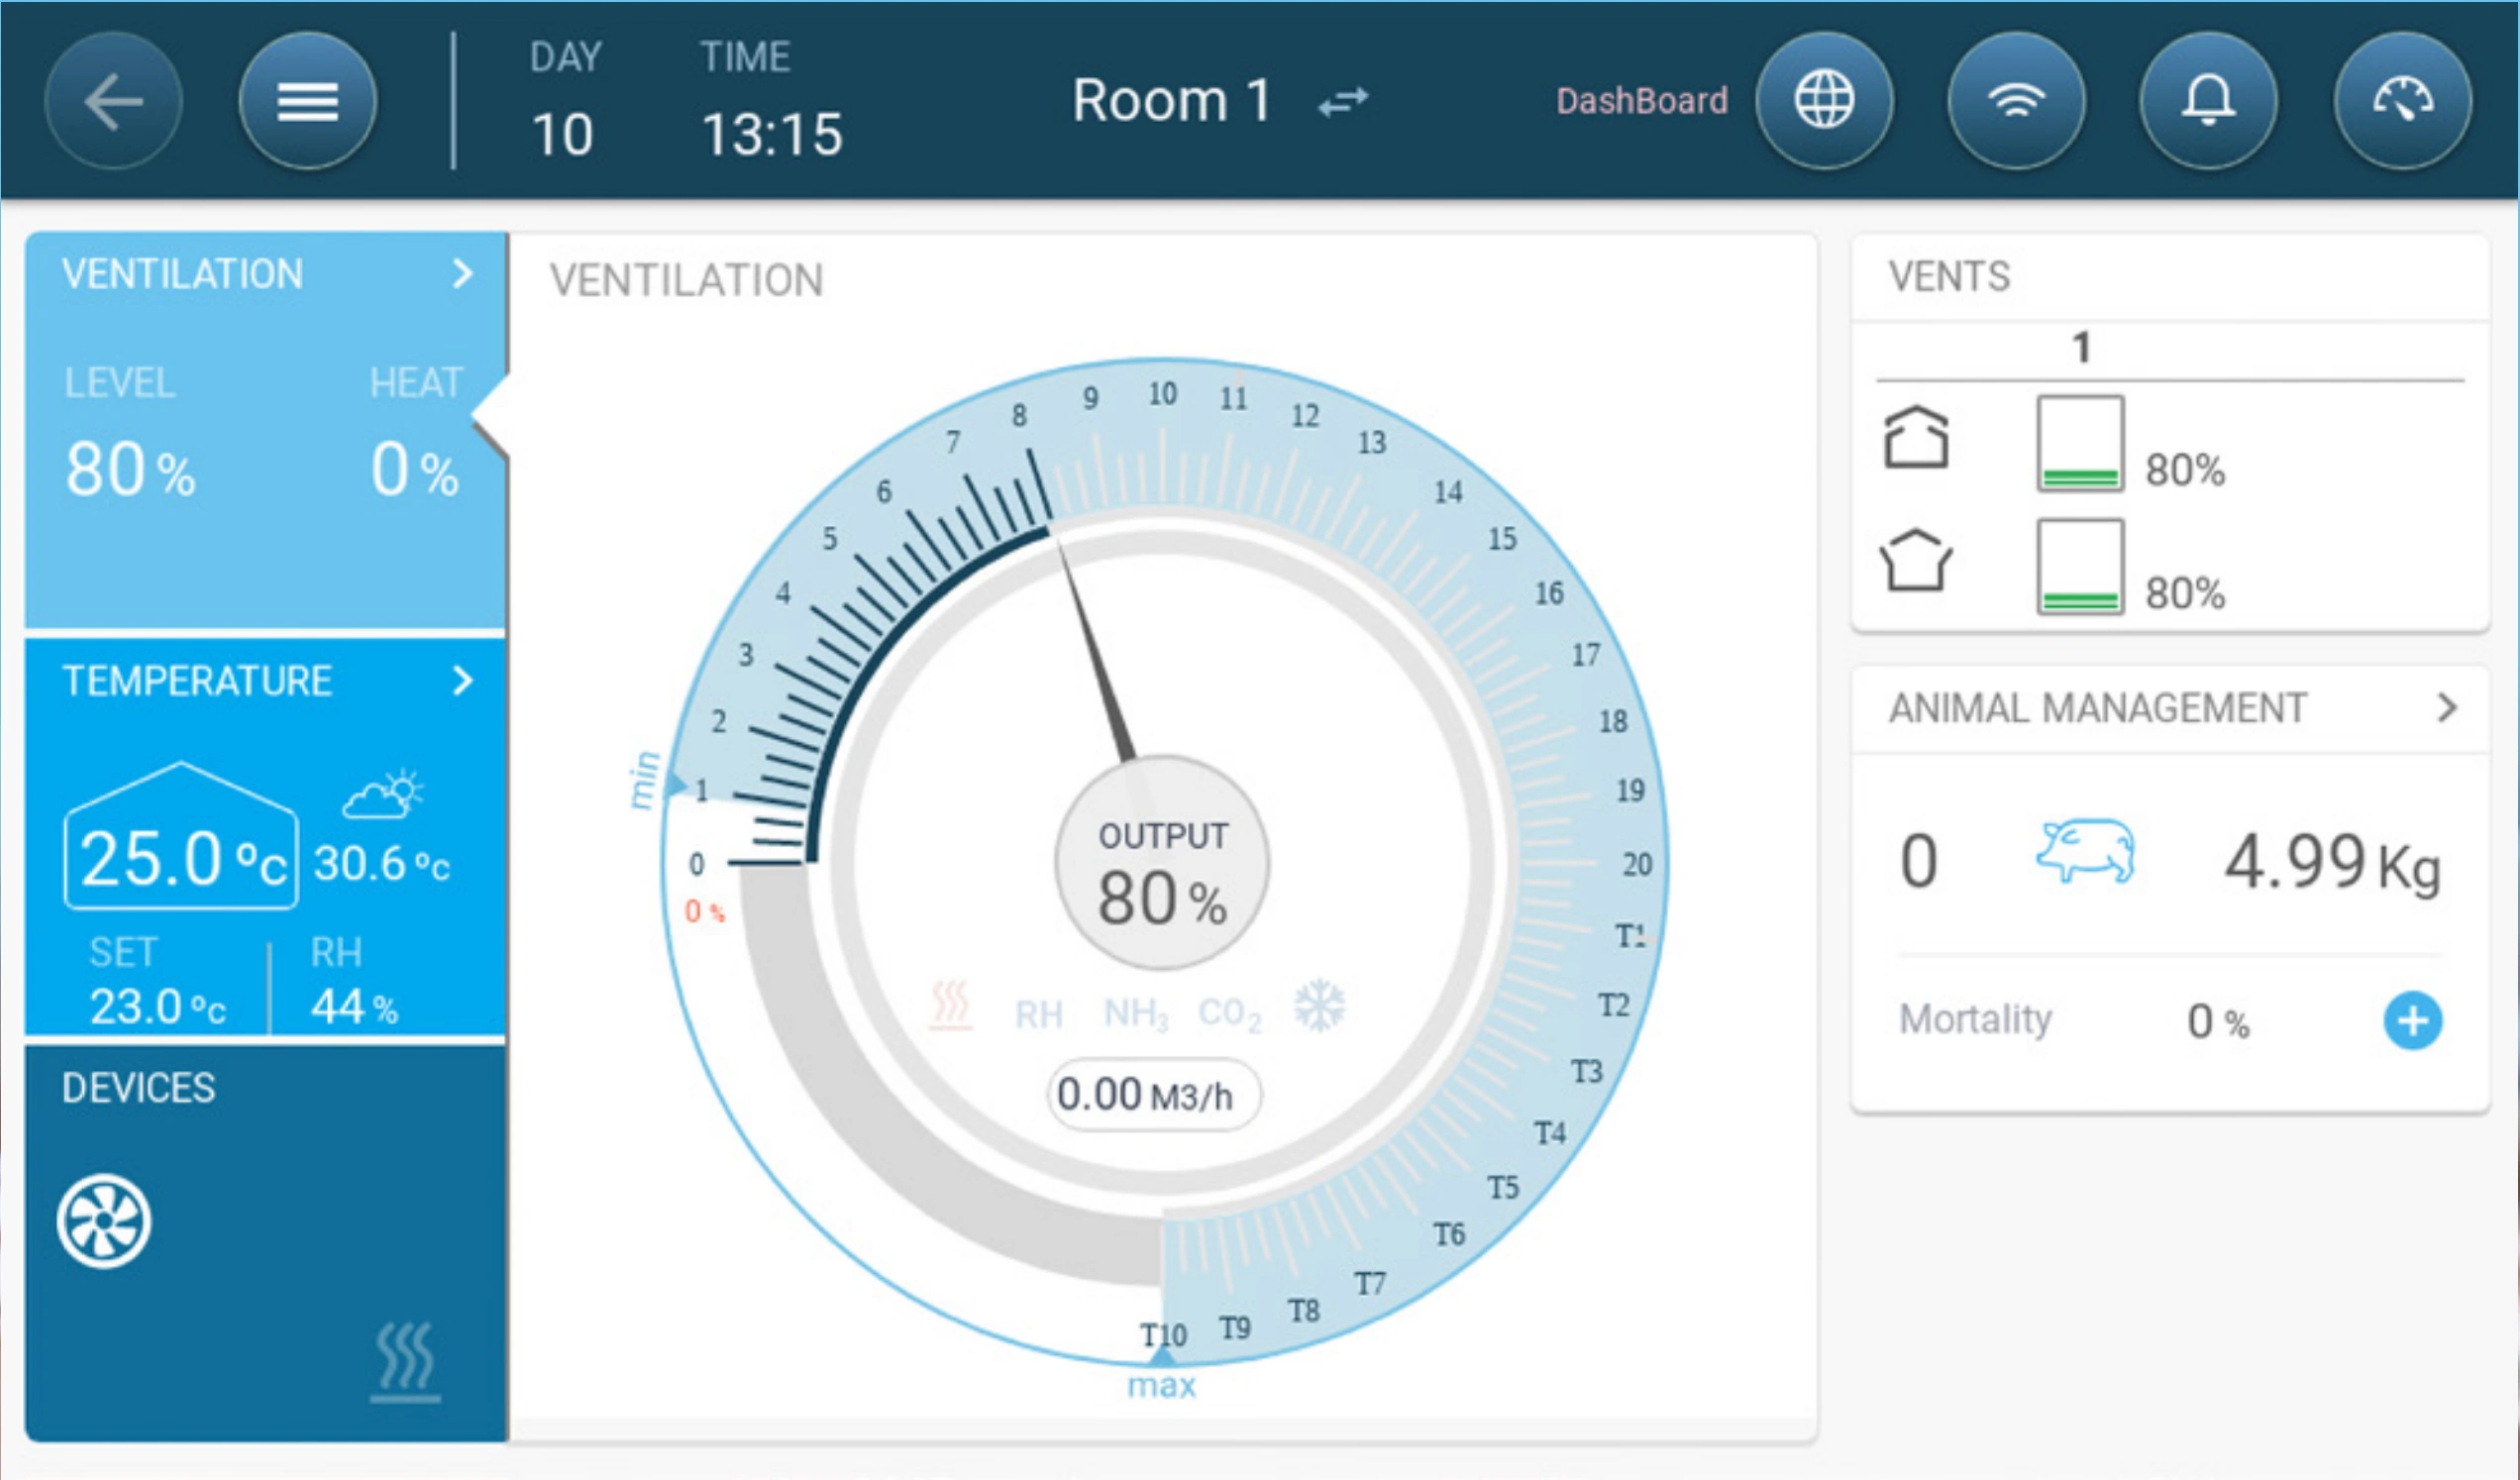Viewport: 2520px width, 1480px height.
Task: Open the Wi-Fi connection status
Action: pyautogui.click(x=2016, y=101)
